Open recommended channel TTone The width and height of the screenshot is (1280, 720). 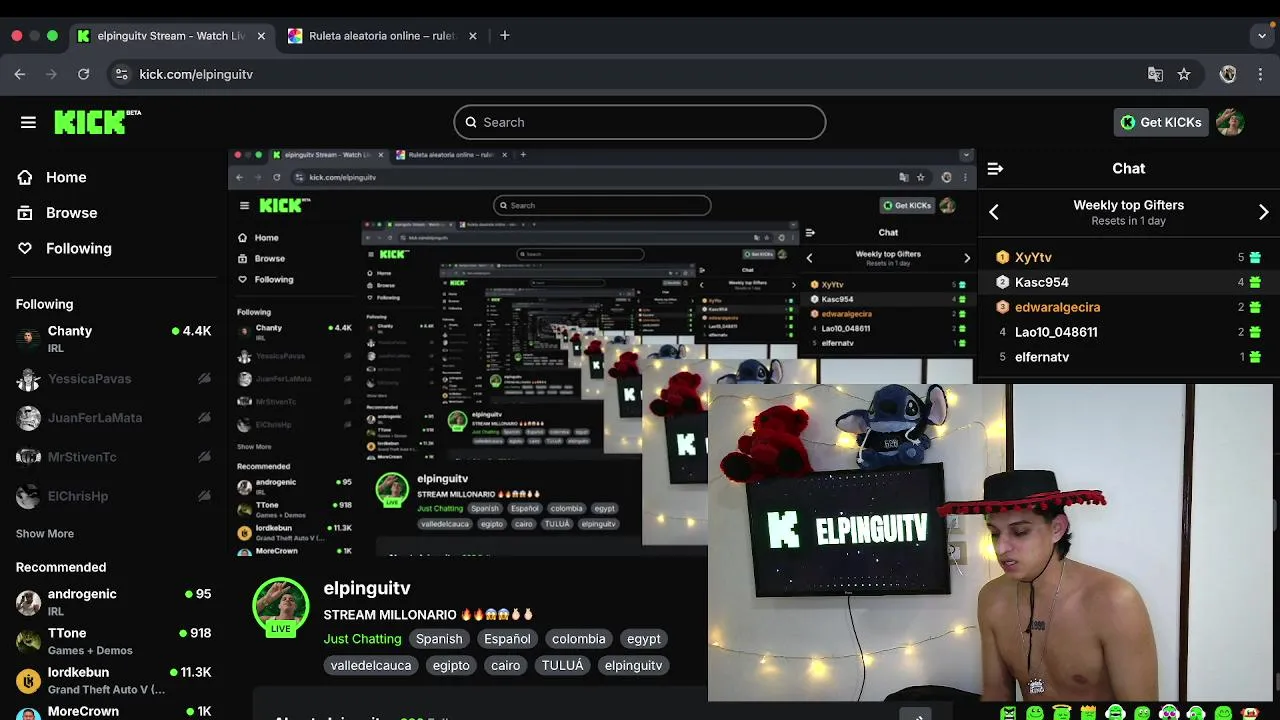click(x=114, y=641)
